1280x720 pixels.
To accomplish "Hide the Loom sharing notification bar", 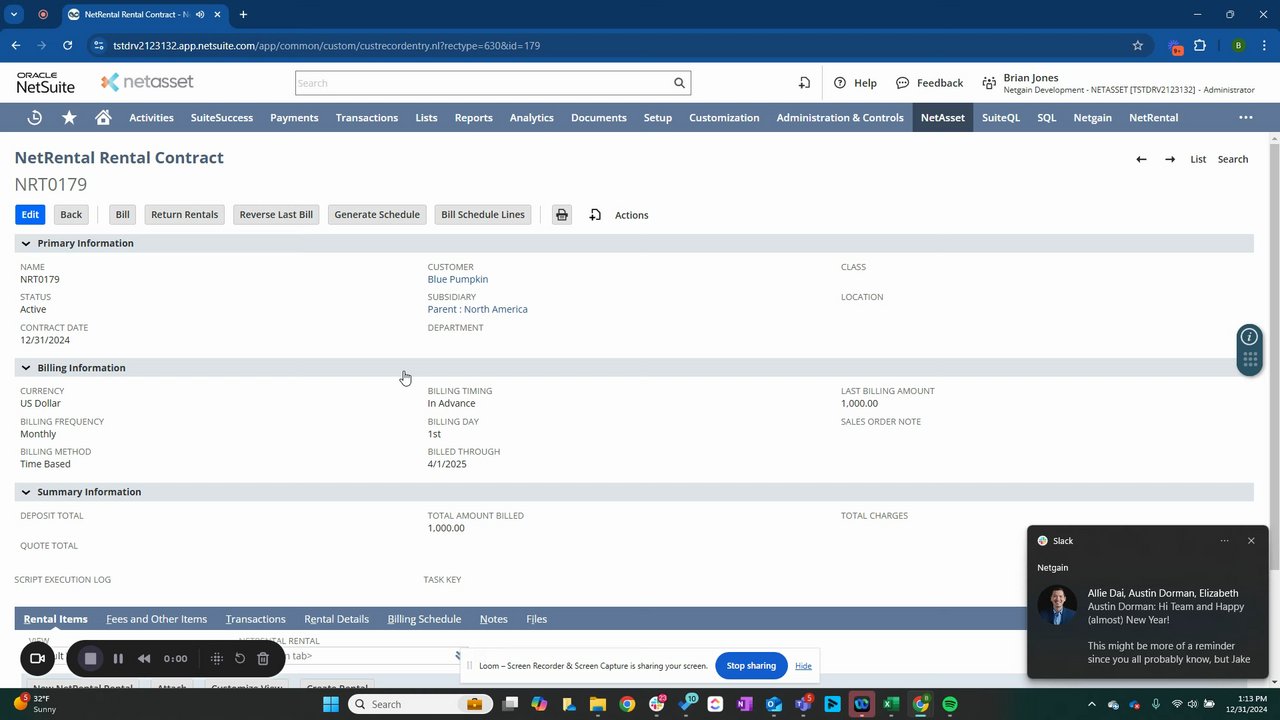I will pos(803,666).
